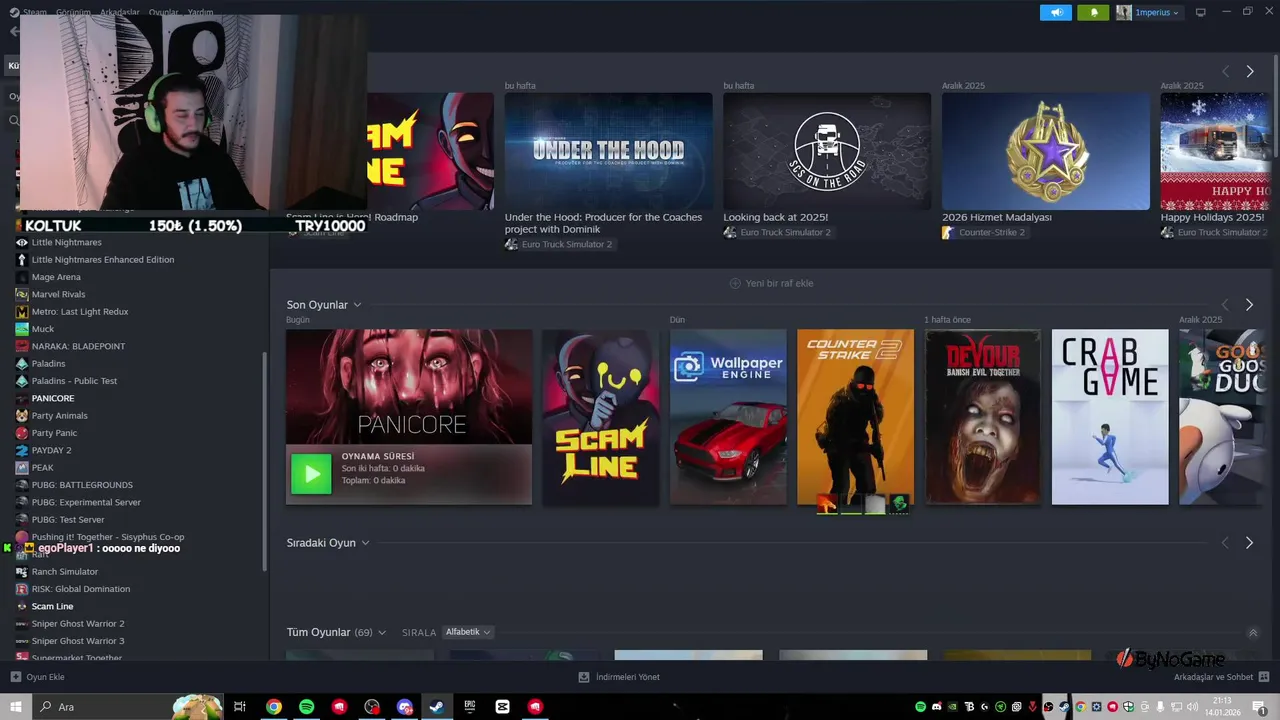Image resolution: width=1280 pixels, height=720 pixels.
Task: Click Oyun Ekle at bottom left
Action: click(38, 677)
